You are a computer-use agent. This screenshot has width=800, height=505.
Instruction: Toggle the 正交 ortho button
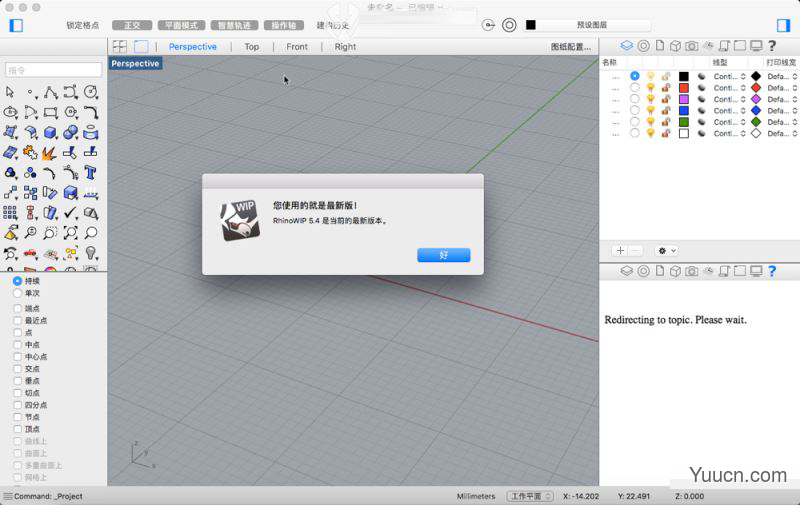[132, 25]
